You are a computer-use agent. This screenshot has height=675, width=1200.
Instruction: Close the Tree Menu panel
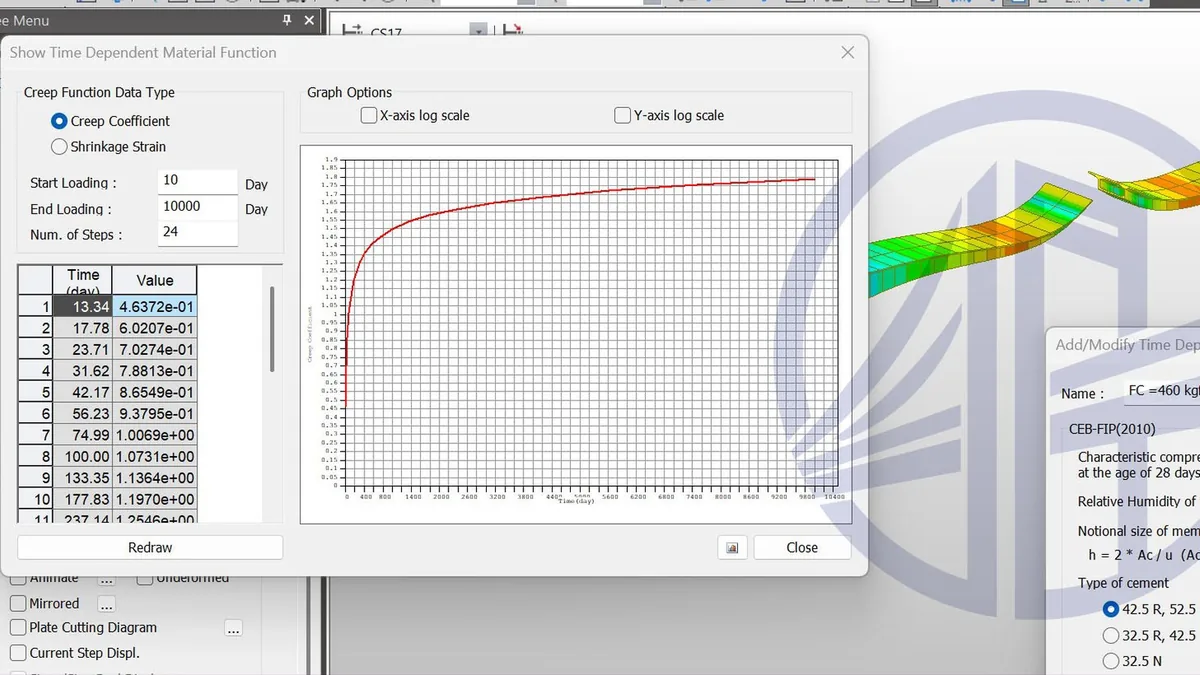tap(308, 20)
